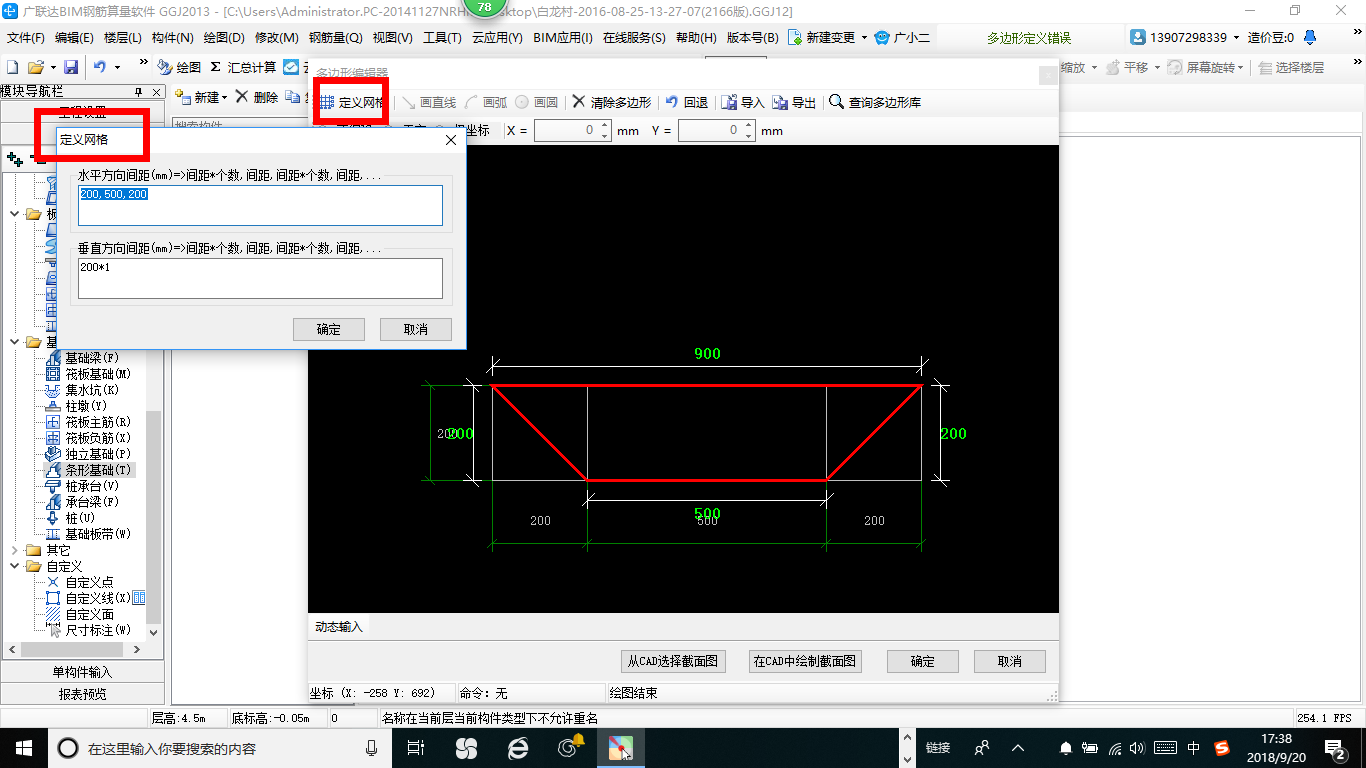
Task: Open the 工具(T) menu
Action: [442, 38]
